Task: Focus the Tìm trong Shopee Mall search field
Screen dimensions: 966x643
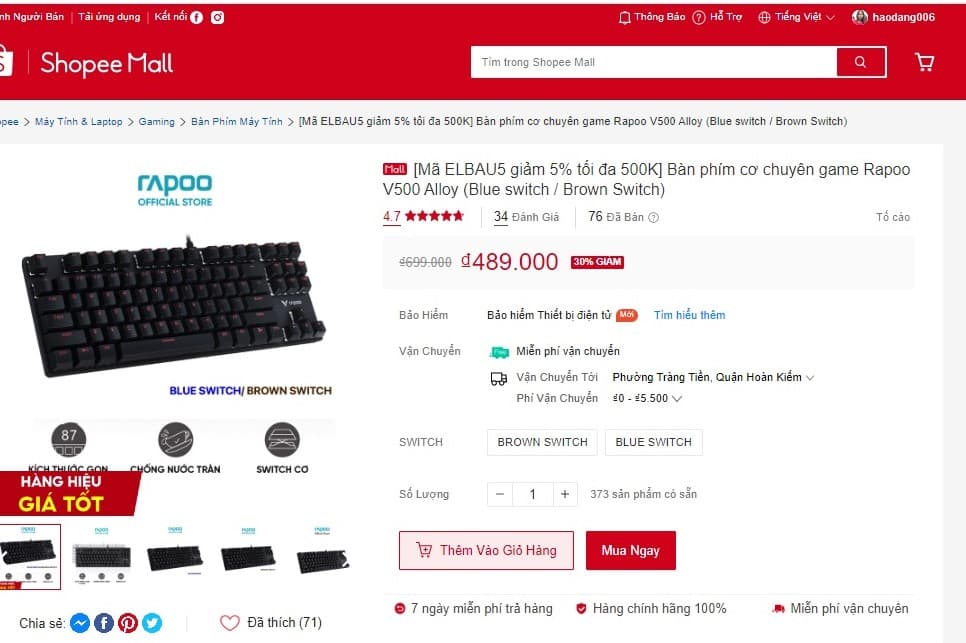Action: click(x=654, y=62)
